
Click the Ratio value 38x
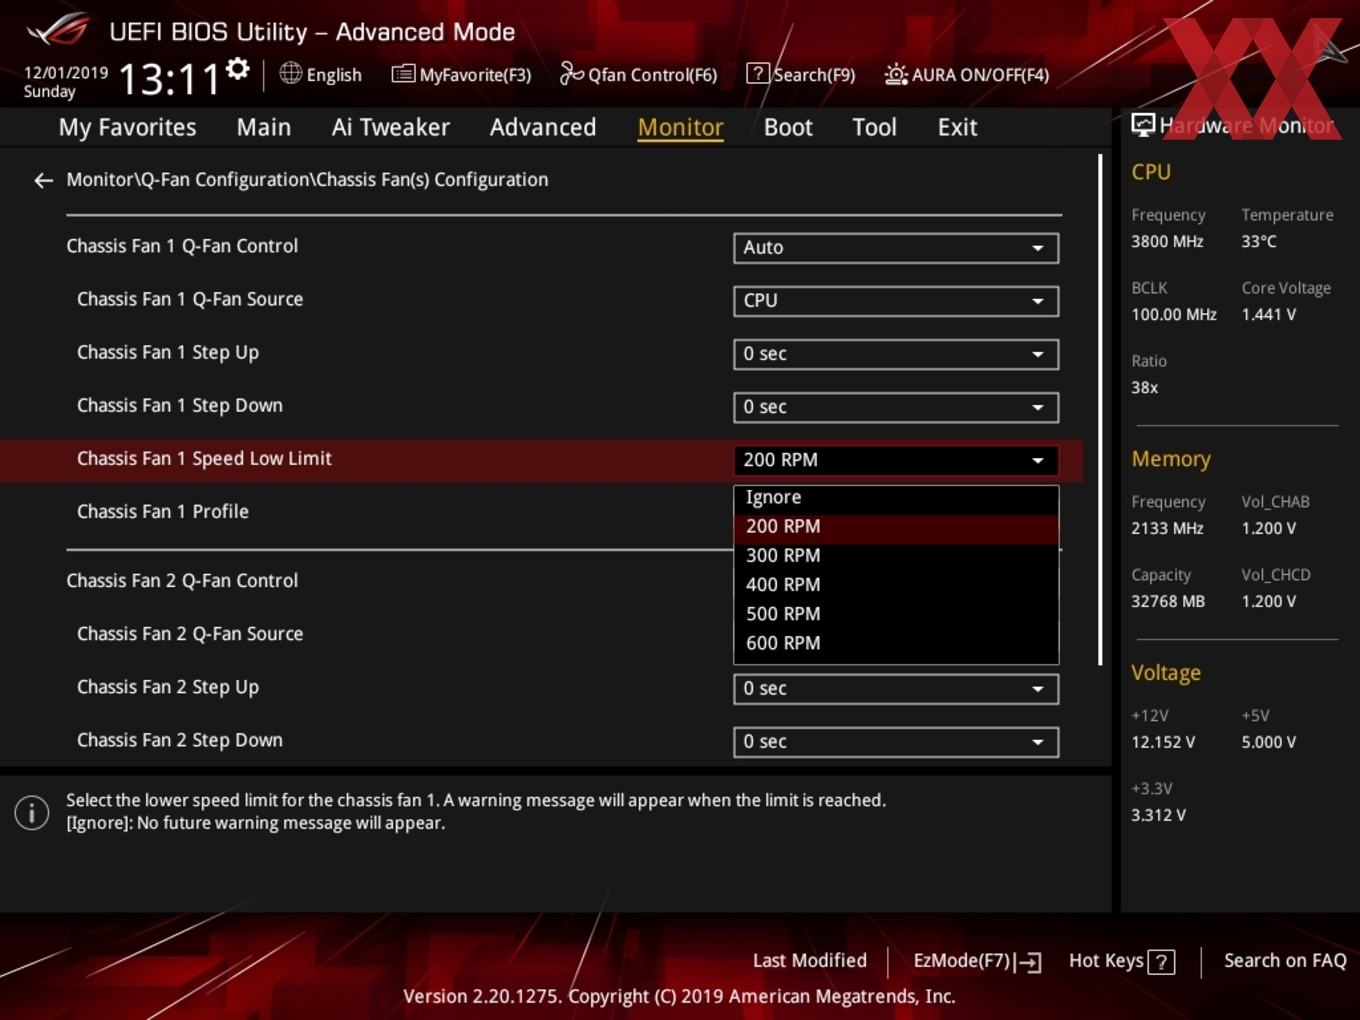1145,387
